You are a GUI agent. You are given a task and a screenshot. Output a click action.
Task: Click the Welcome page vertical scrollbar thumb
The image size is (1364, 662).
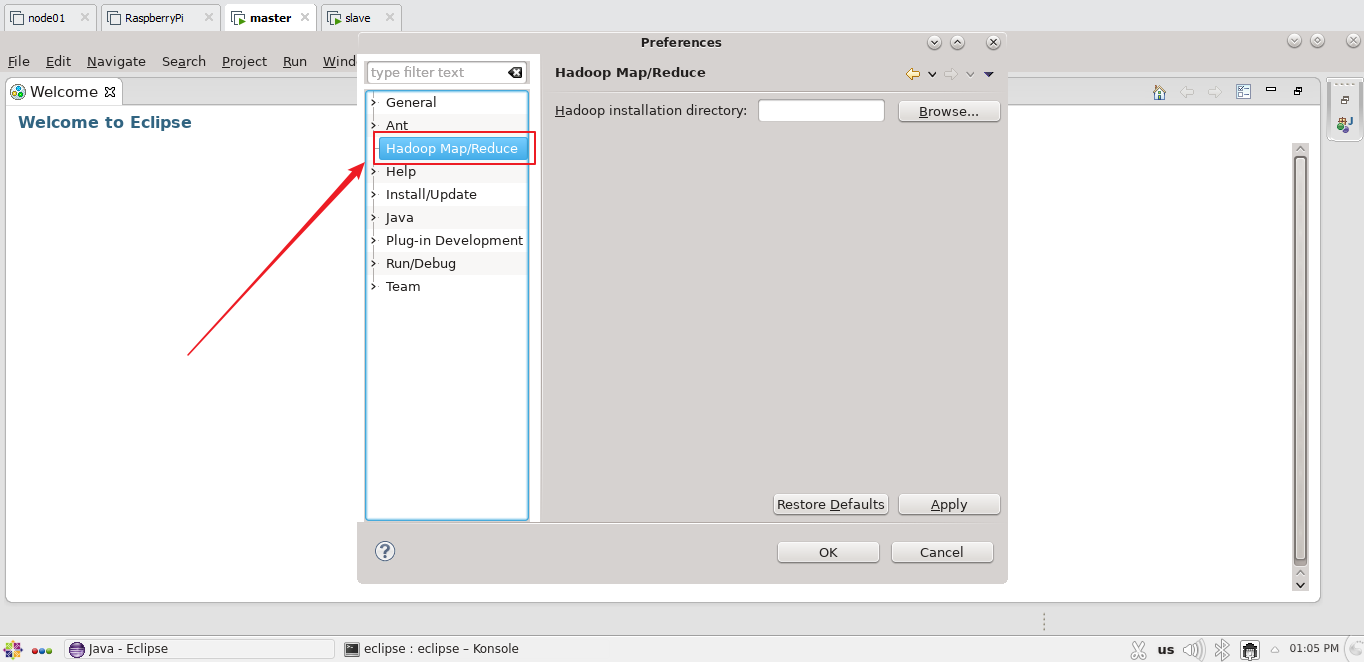tap(1300, 358)
